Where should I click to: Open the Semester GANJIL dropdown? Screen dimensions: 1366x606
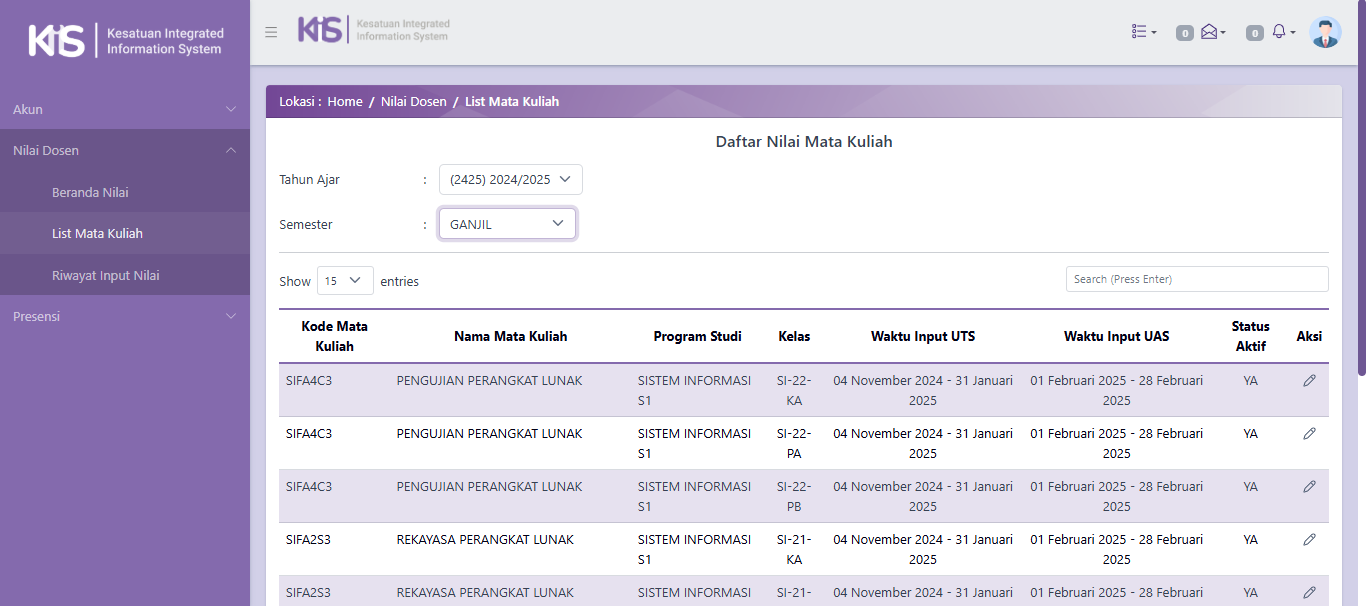(x=507, y=224)
